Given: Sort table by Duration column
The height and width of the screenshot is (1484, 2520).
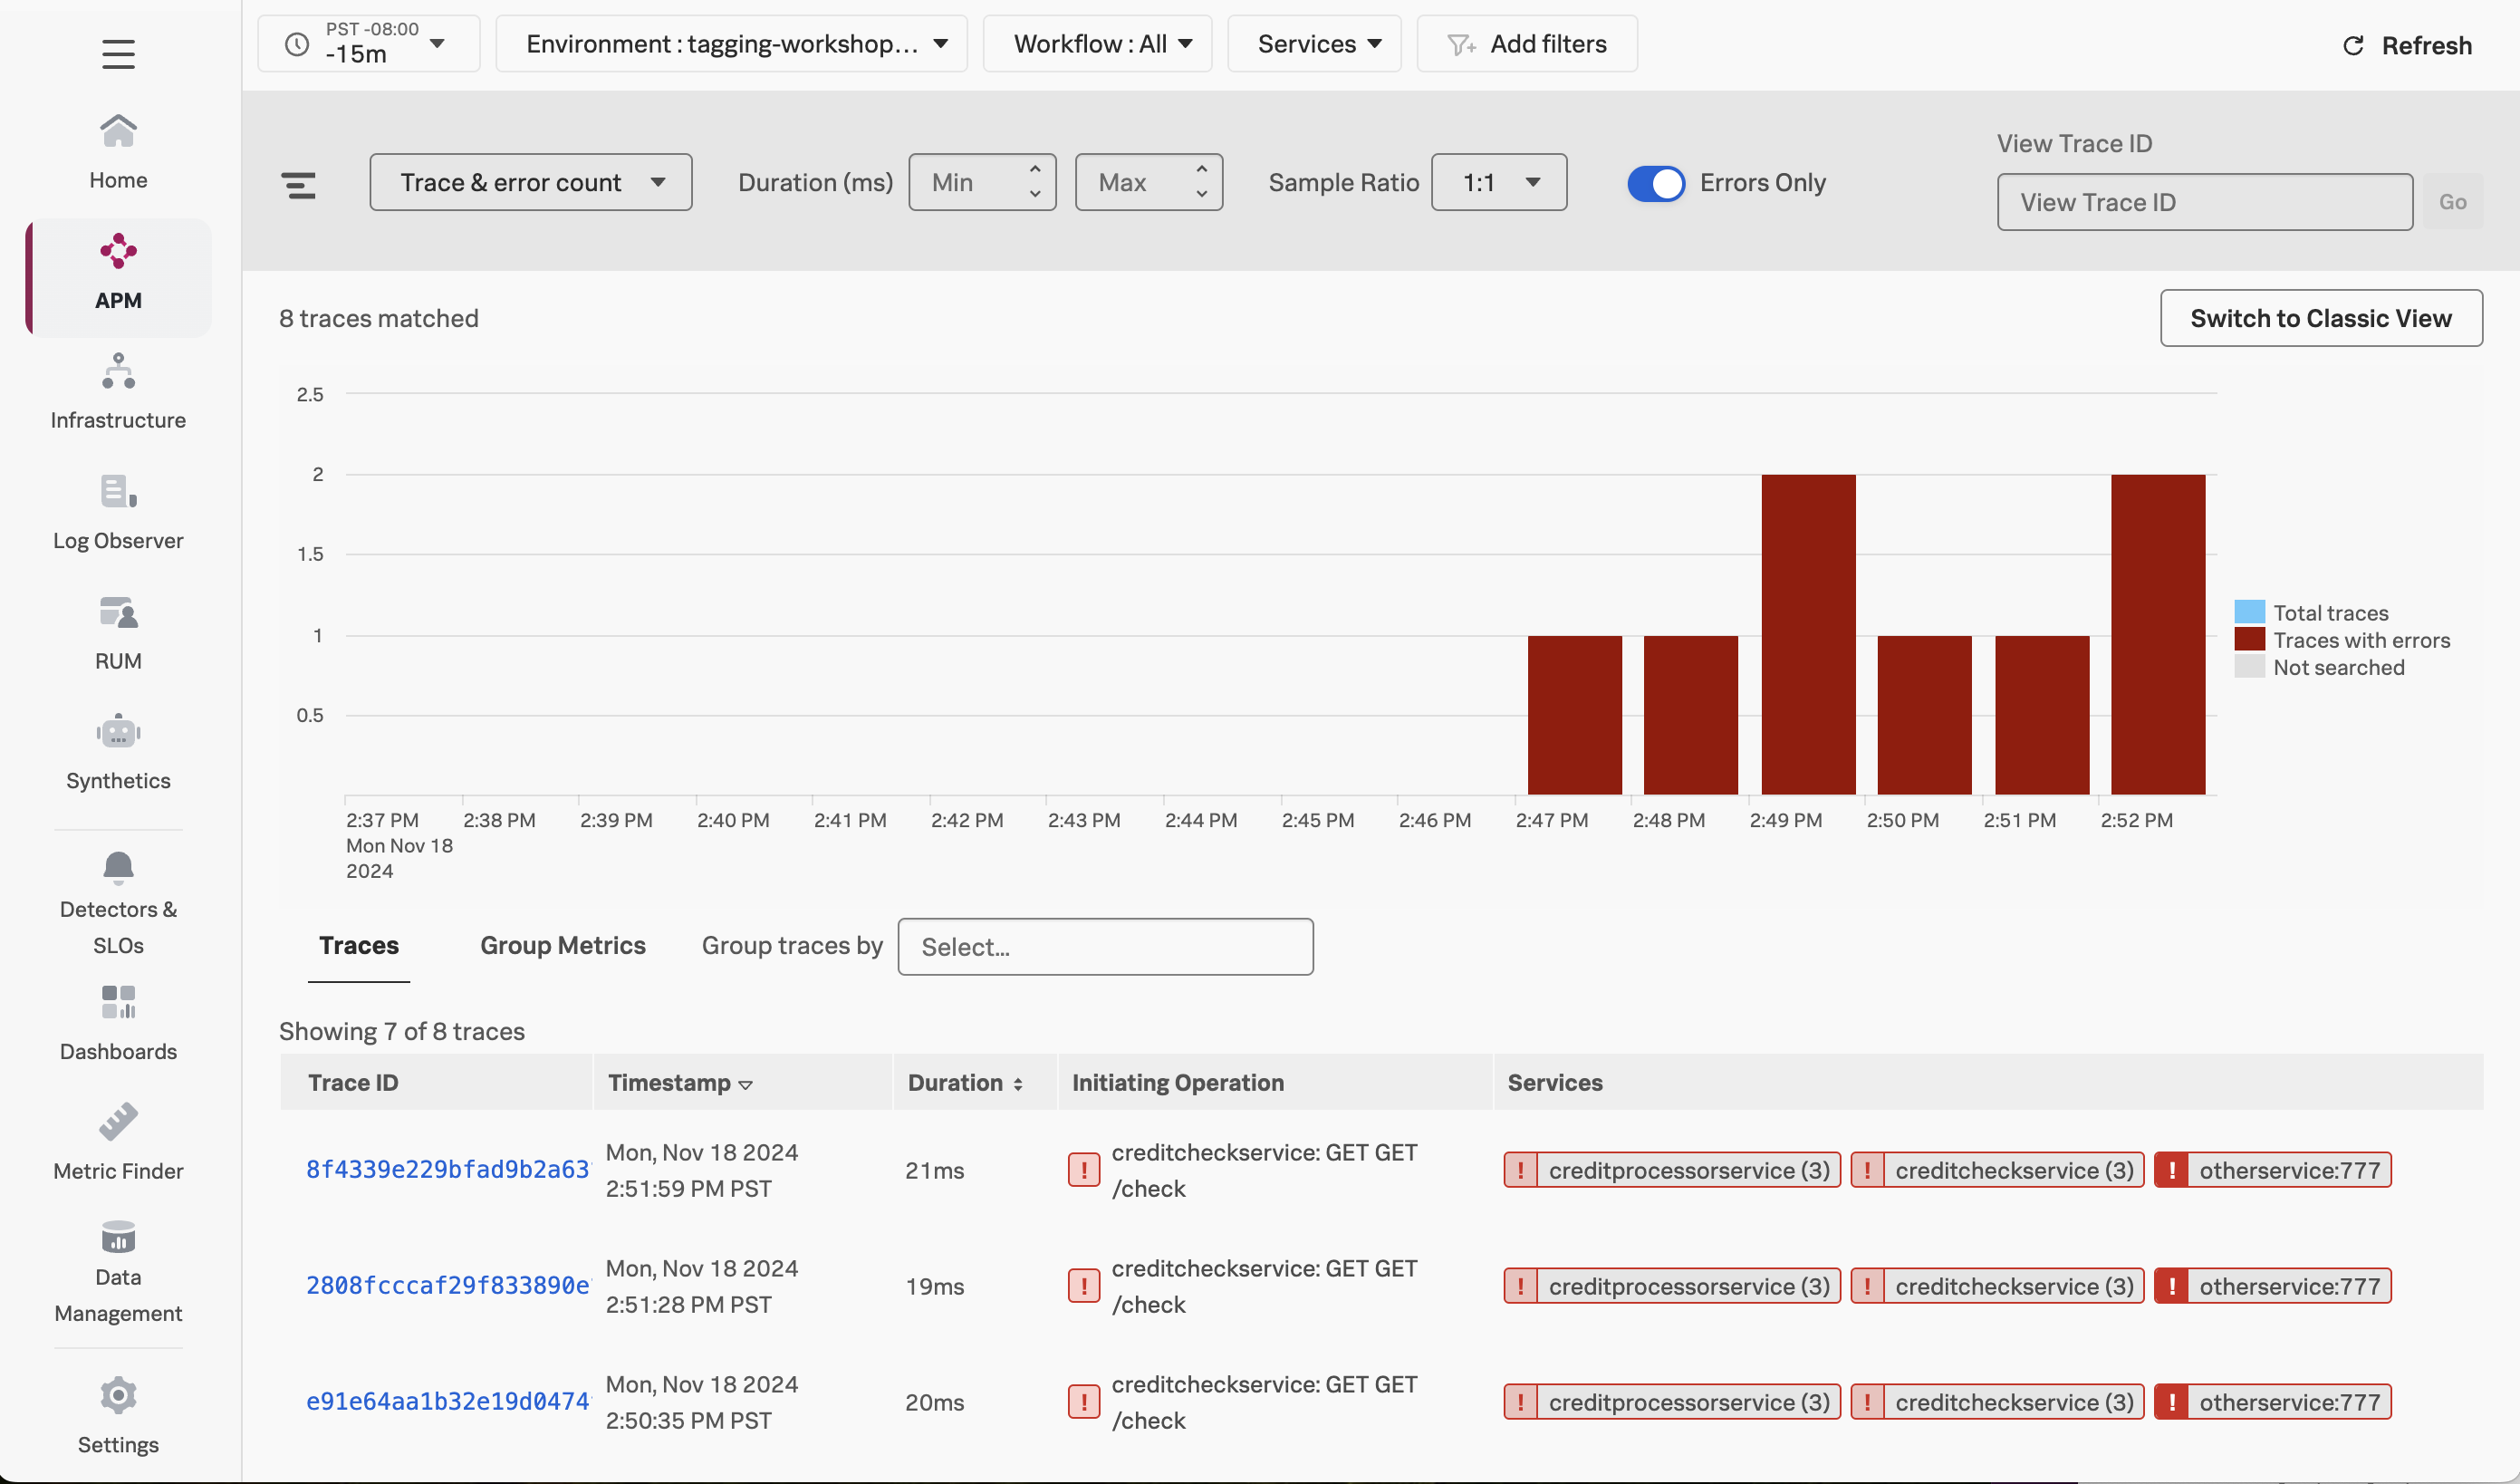Looking at the screenshot, I should (965, 1083).
